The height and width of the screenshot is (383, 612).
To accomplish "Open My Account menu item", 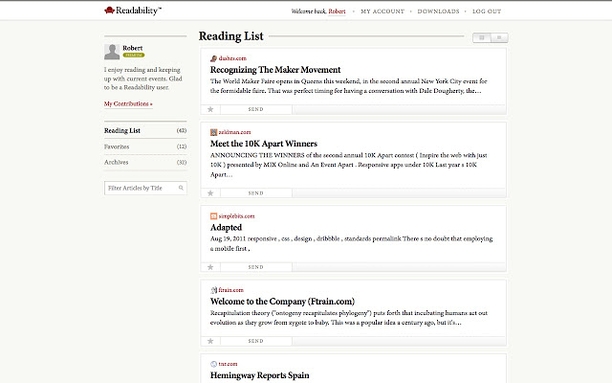I will tap(382, 11).
